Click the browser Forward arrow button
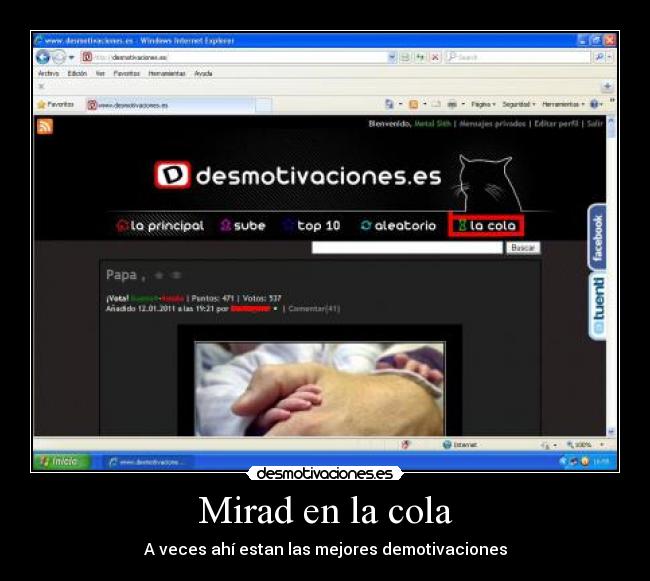650x581 pixels. point(59,57)
